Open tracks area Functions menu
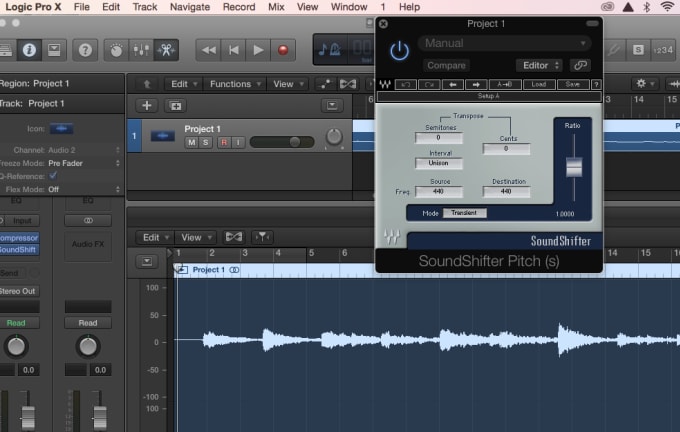 (x=235, y=84)
